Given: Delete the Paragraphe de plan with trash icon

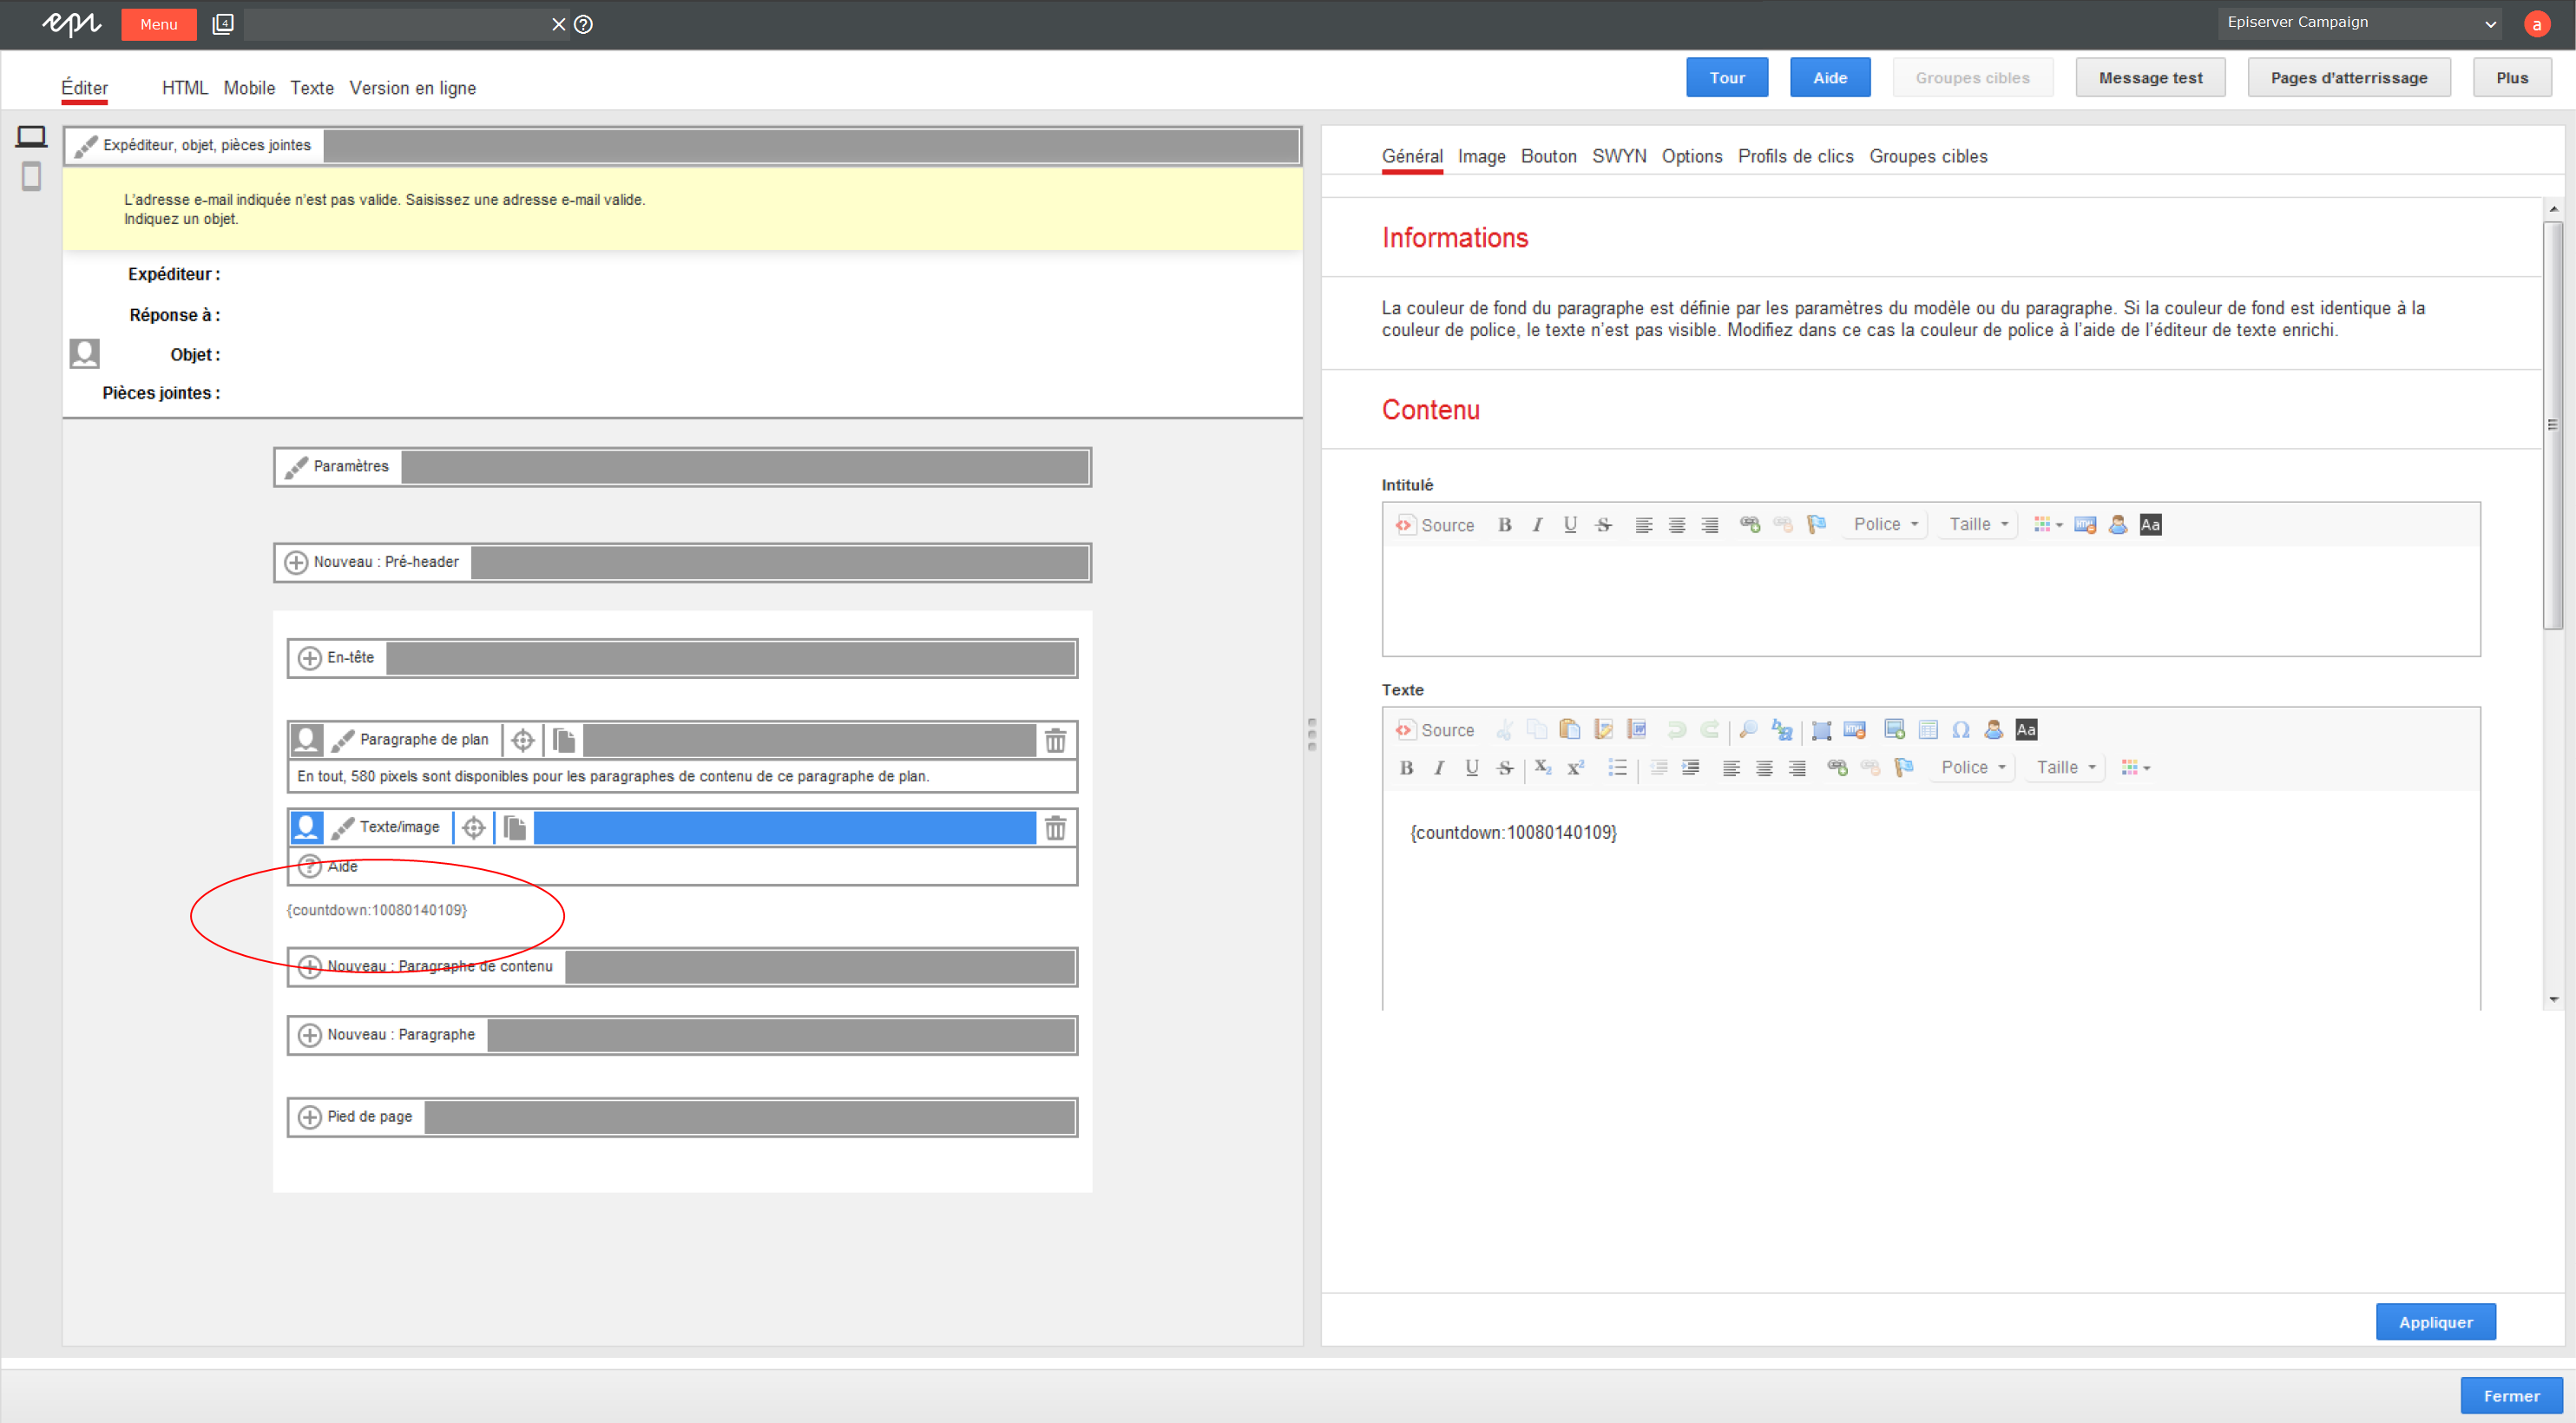Looking at the screenshot, I should point(1055,740).
